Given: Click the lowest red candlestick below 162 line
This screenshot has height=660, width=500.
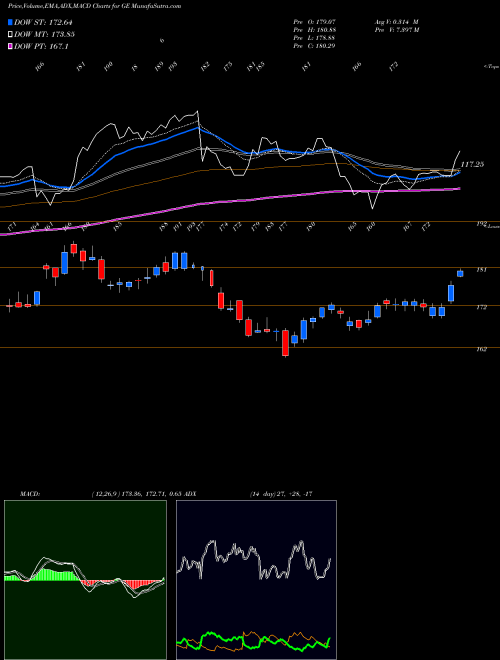Looking at the screenshot, I should [285, 343].
